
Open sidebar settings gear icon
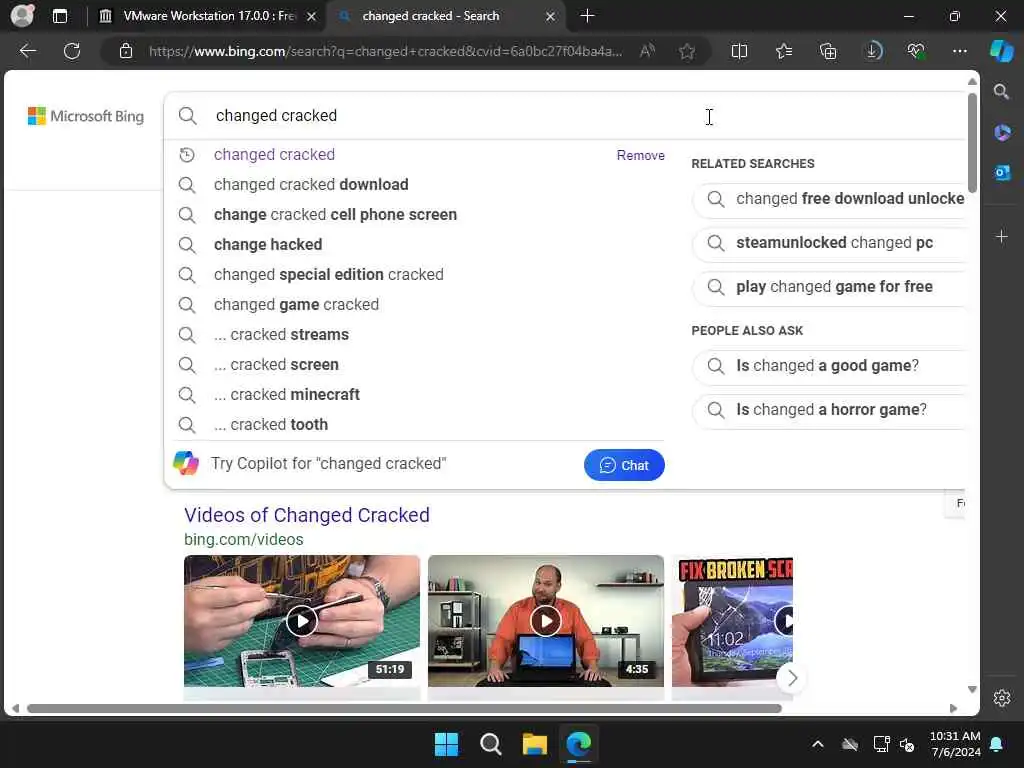point(1002,698)
